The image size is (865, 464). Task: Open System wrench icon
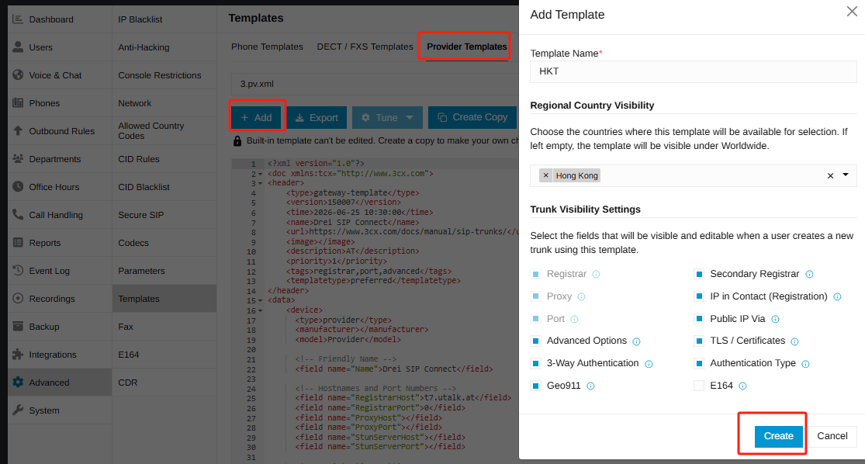click(x=18, y=410)
